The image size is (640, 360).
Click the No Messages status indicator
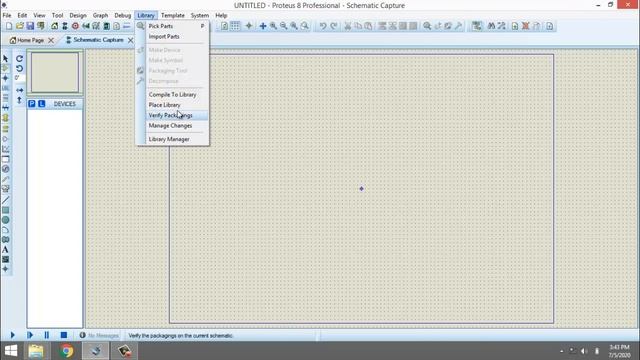pos(99,336)
